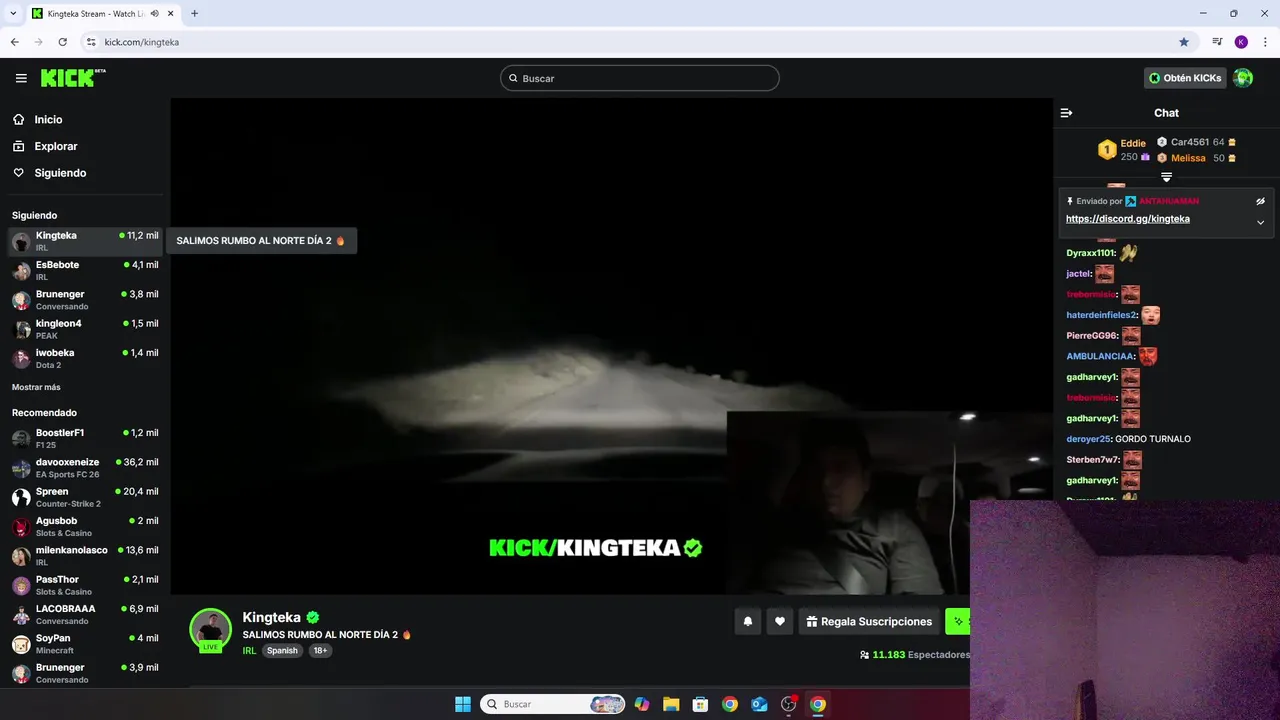This screenshot has width=1280, height=720.
Task: Click Melissa in the gift leaderboard
Action: 1188,158
